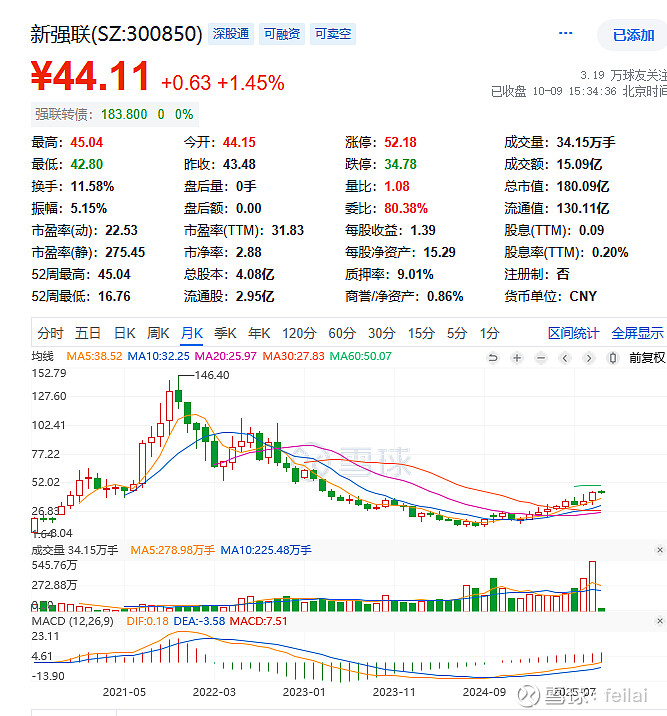The height and width of the screenshot is (716, 667).
Task: Click the 可融资 tag
Action: pyautogui.click(x=282, y=34)
